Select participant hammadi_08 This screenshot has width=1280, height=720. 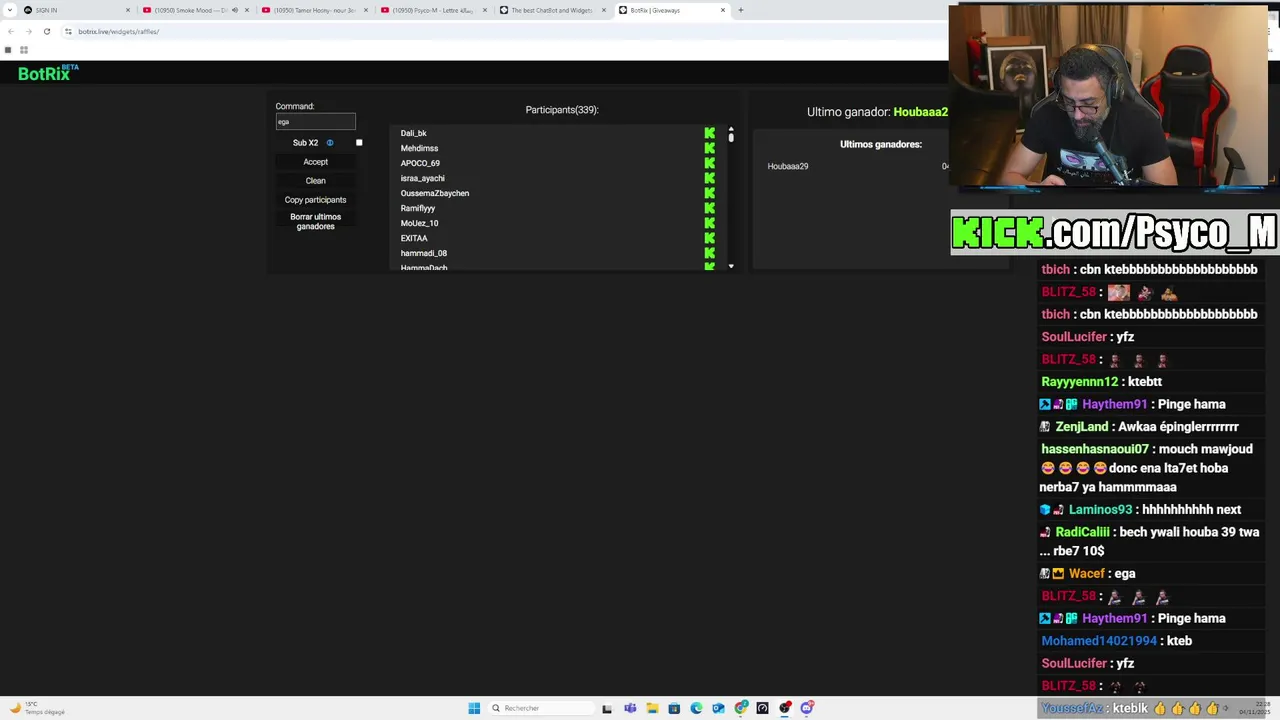[423, 253]
